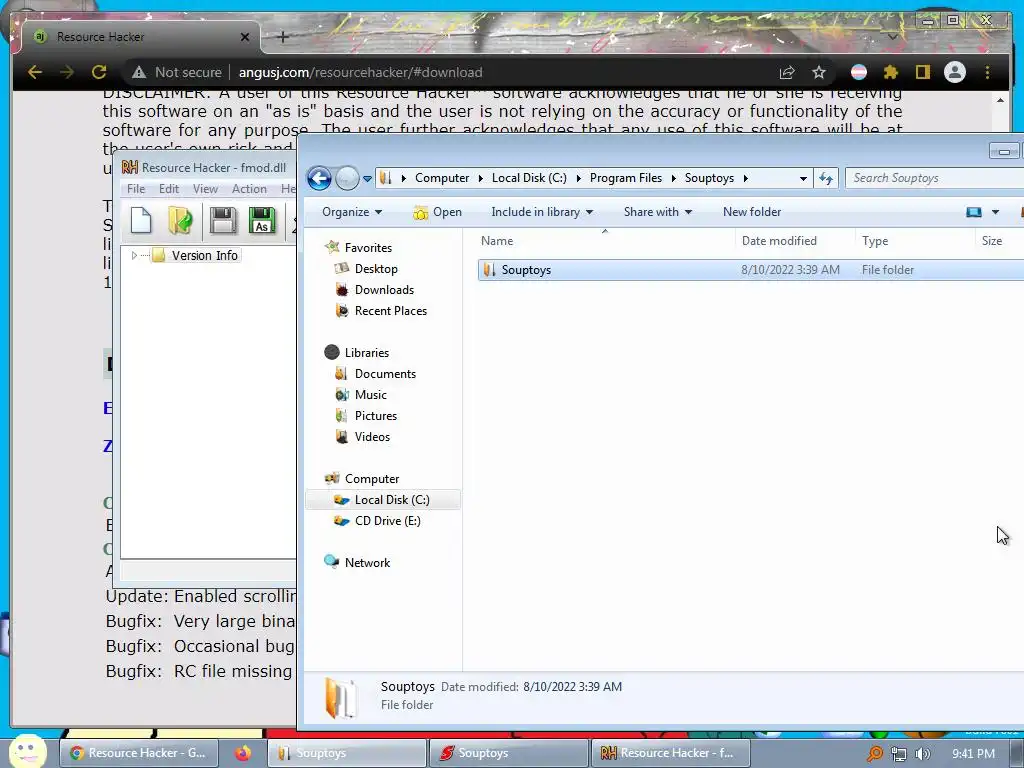This screenshot has width=1024, height=768.
Task: Click the clock showing 9:41 PM
Action: [x=974, y=754]
